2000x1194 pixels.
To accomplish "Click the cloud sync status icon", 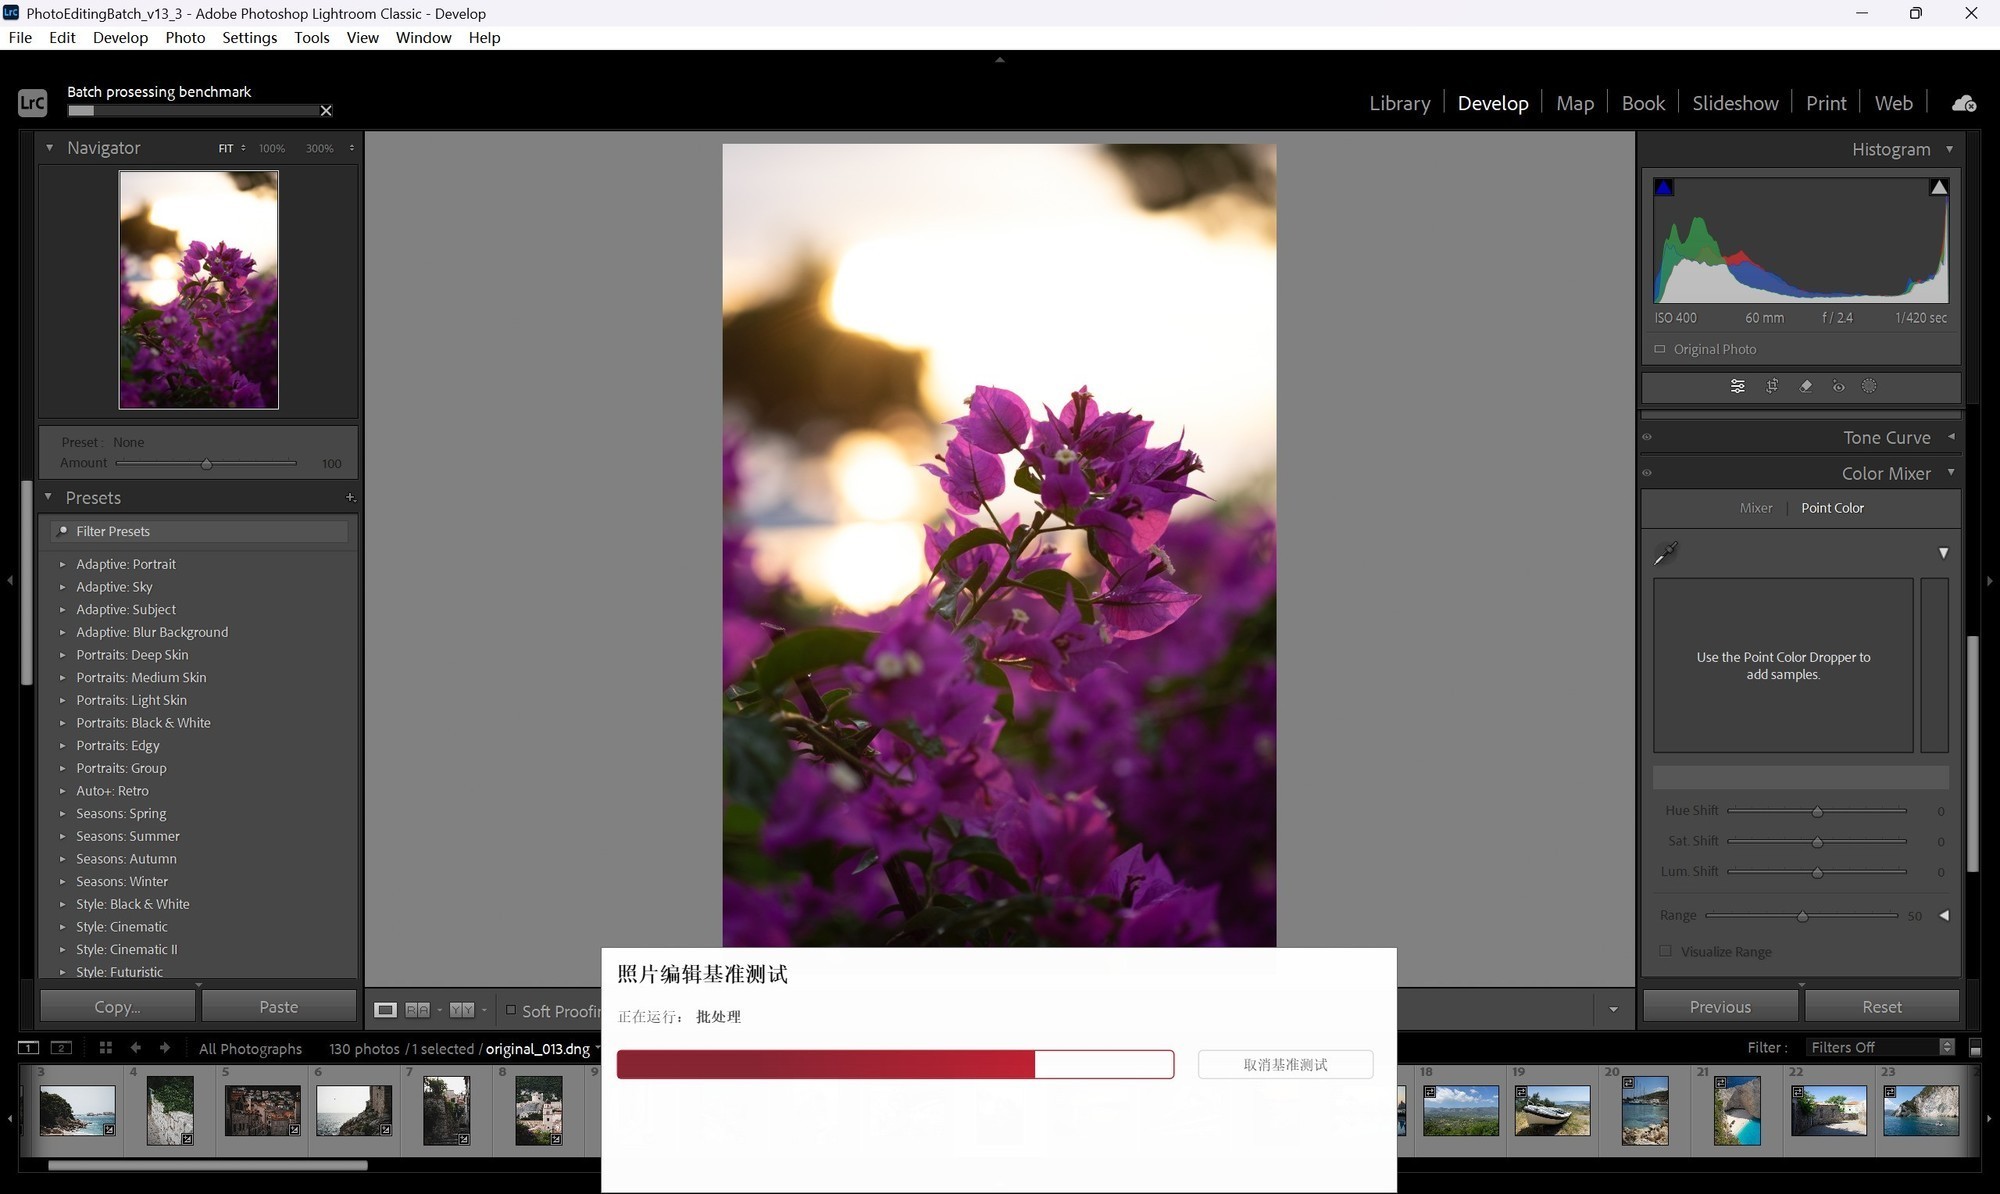I will (x=1963, y=103).
